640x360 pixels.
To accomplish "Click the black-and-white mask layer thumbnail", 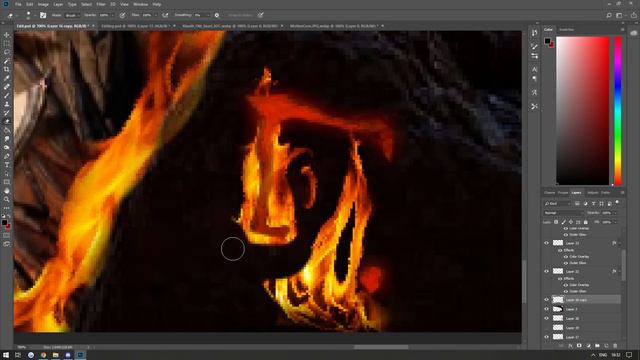I will tap(558, 309).
